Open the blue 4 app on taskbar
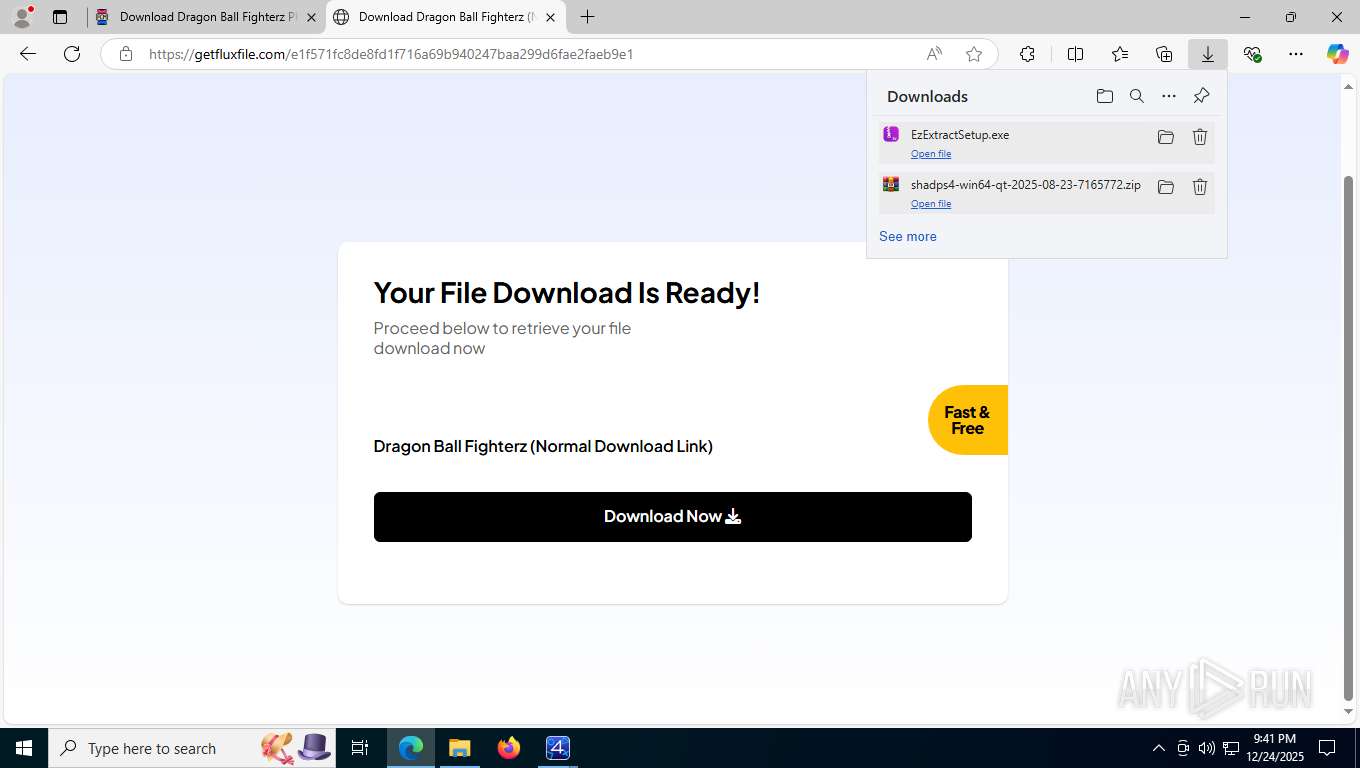This screenshot has width=1360, height=768. 558,748
